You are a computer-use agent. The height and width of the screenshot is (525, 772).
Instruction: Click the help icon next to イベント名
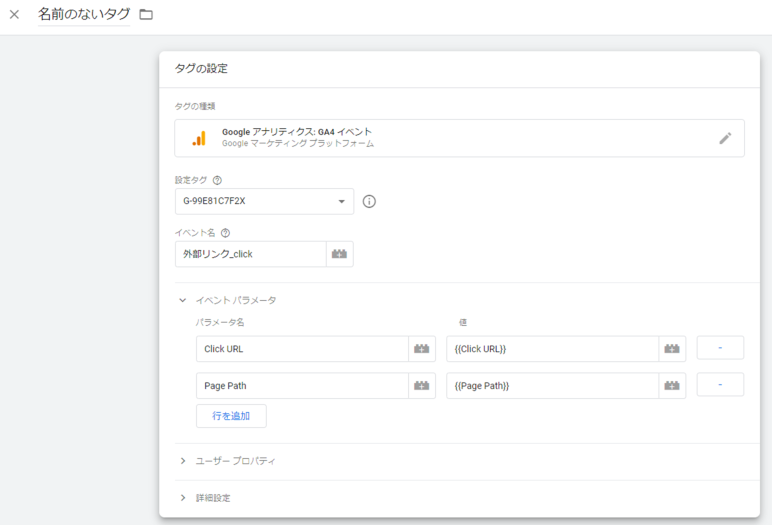tap(225, 233)
